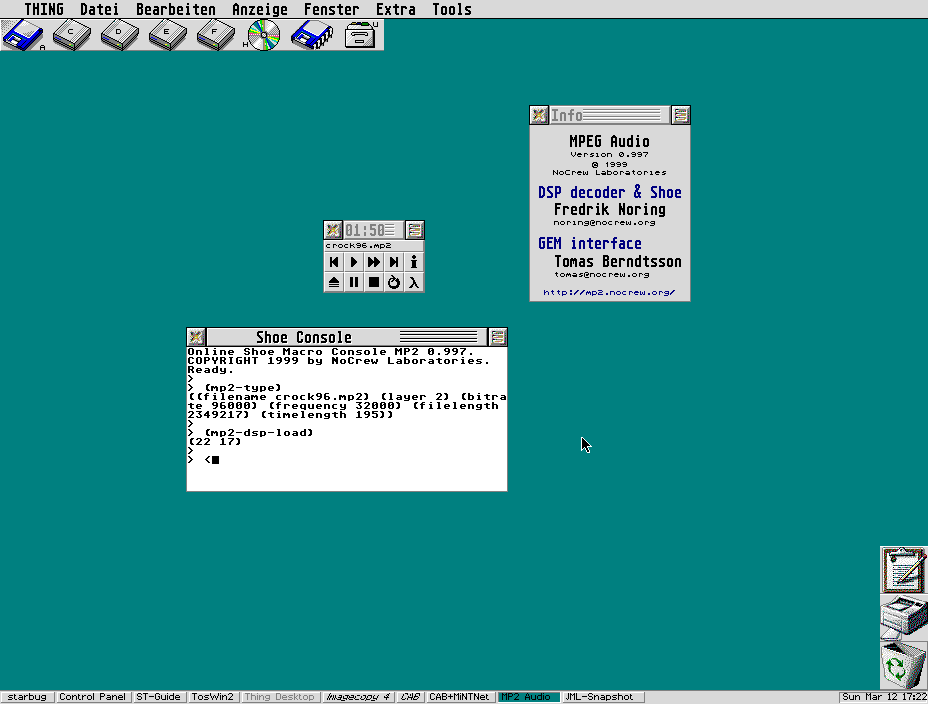The height and width of the screenshot is (704, 928).
Task: Open hard drive F icon
Action: 215,35
